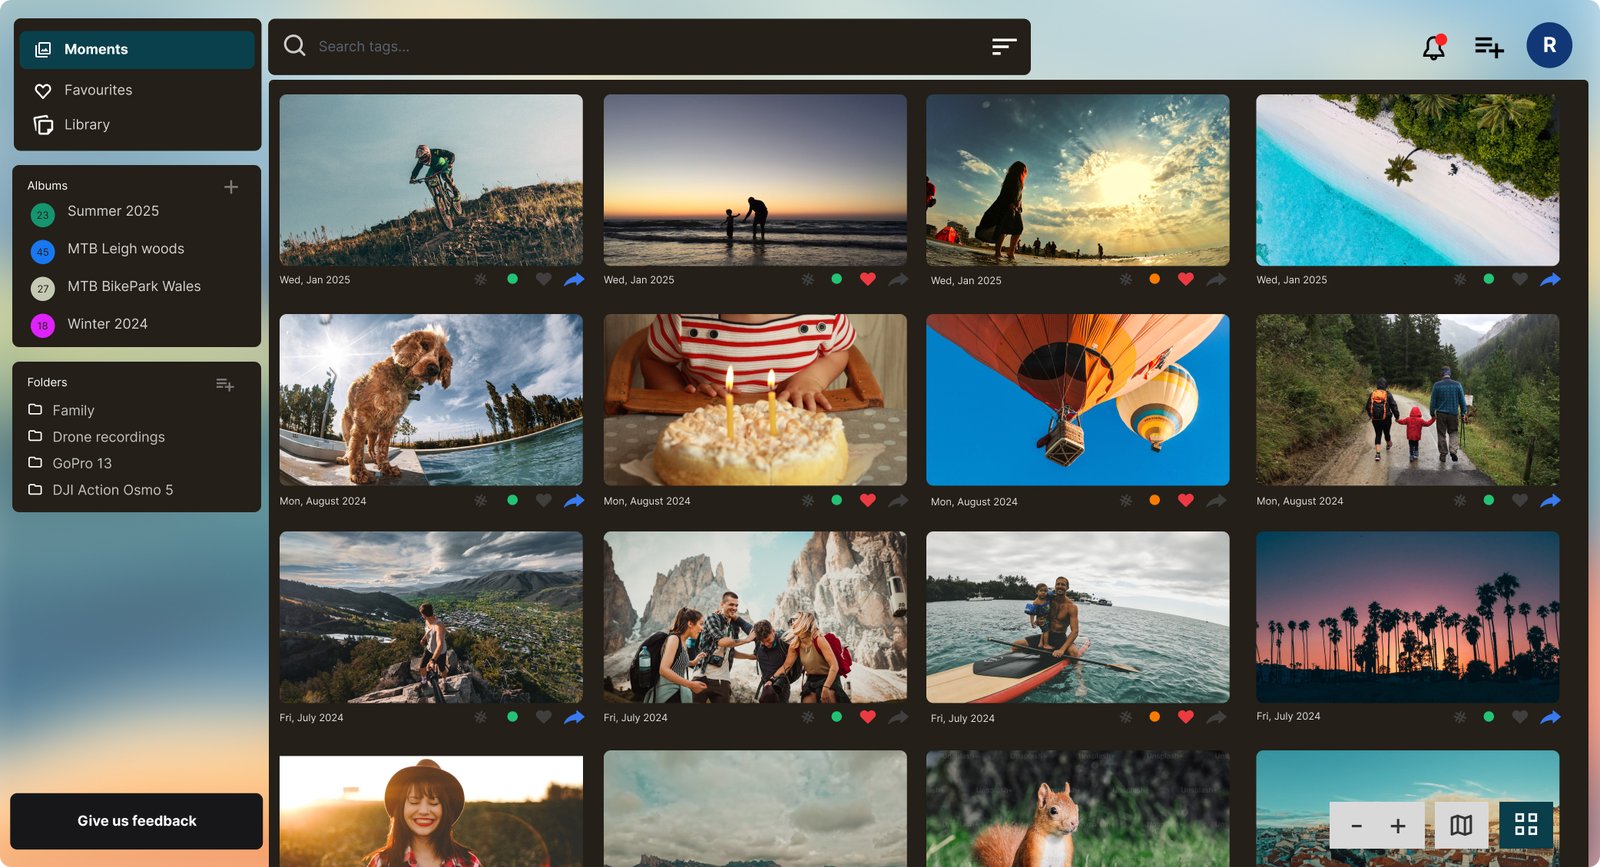
Task: Open the DJI Action Osmo 5 folder
Action: (x=112, y=490)
